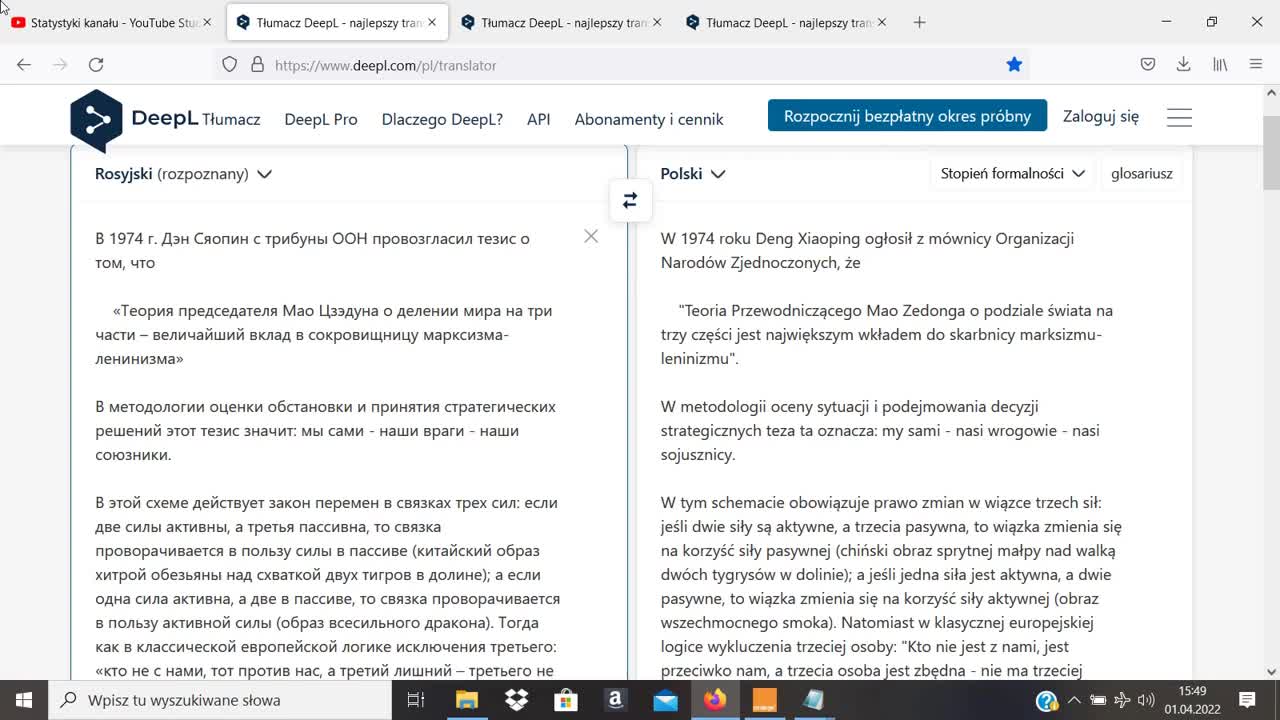Click the taskbar clock and date
The width and height of the screenshot is (1280, 720).
coord(1192,700)
